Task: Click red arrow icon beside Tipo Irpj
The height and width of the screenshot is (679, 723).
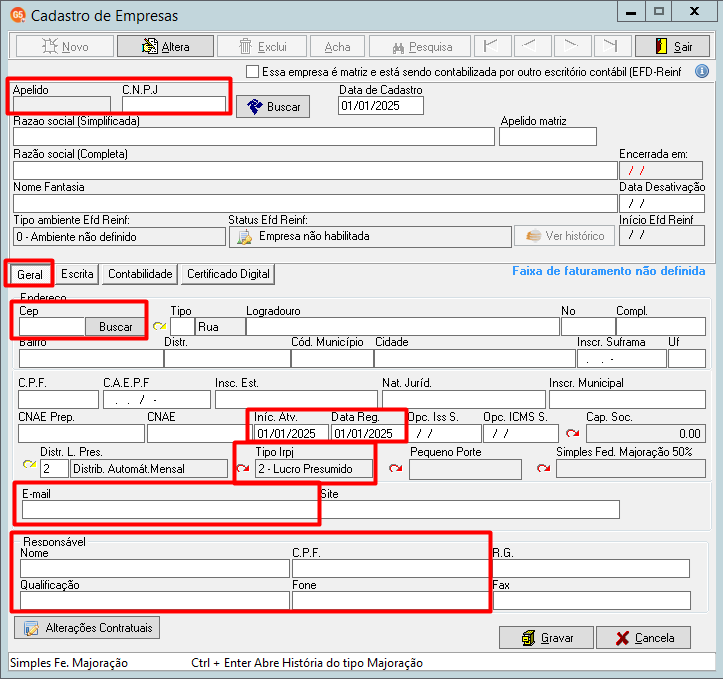Action: coord(243,468)
